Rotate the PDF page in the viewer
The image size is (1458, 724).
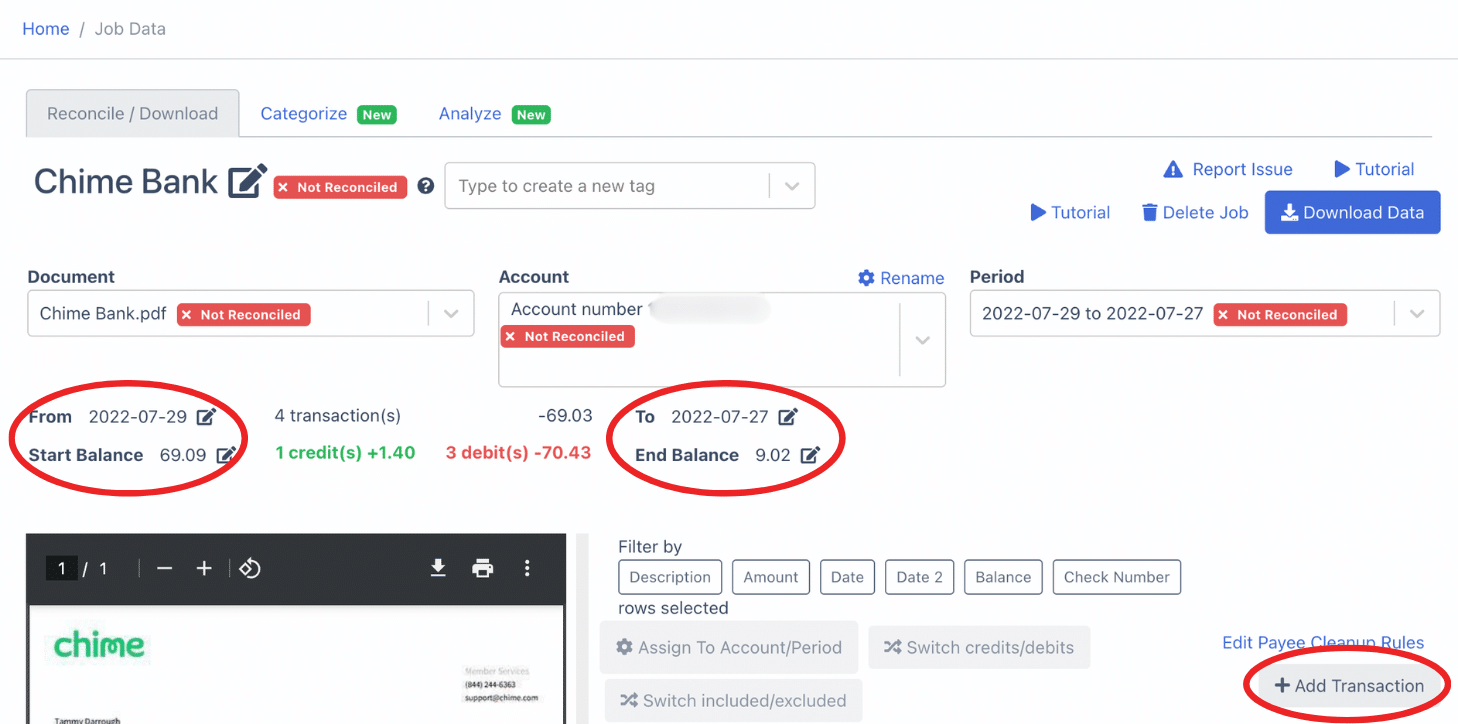tap(249, 567)
